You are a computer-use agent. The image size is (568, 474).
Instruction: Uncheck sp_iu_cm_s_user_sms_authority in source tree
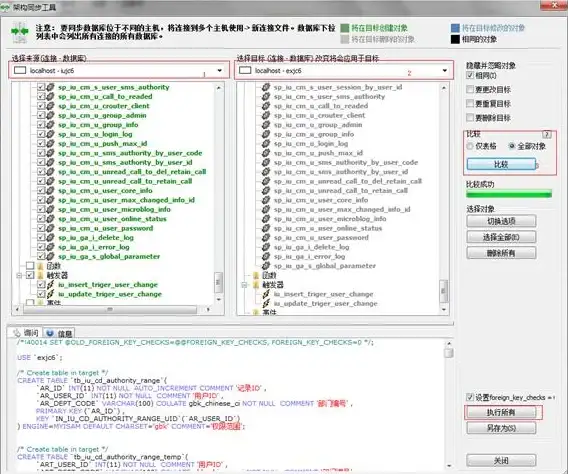[x=41, y=87]
